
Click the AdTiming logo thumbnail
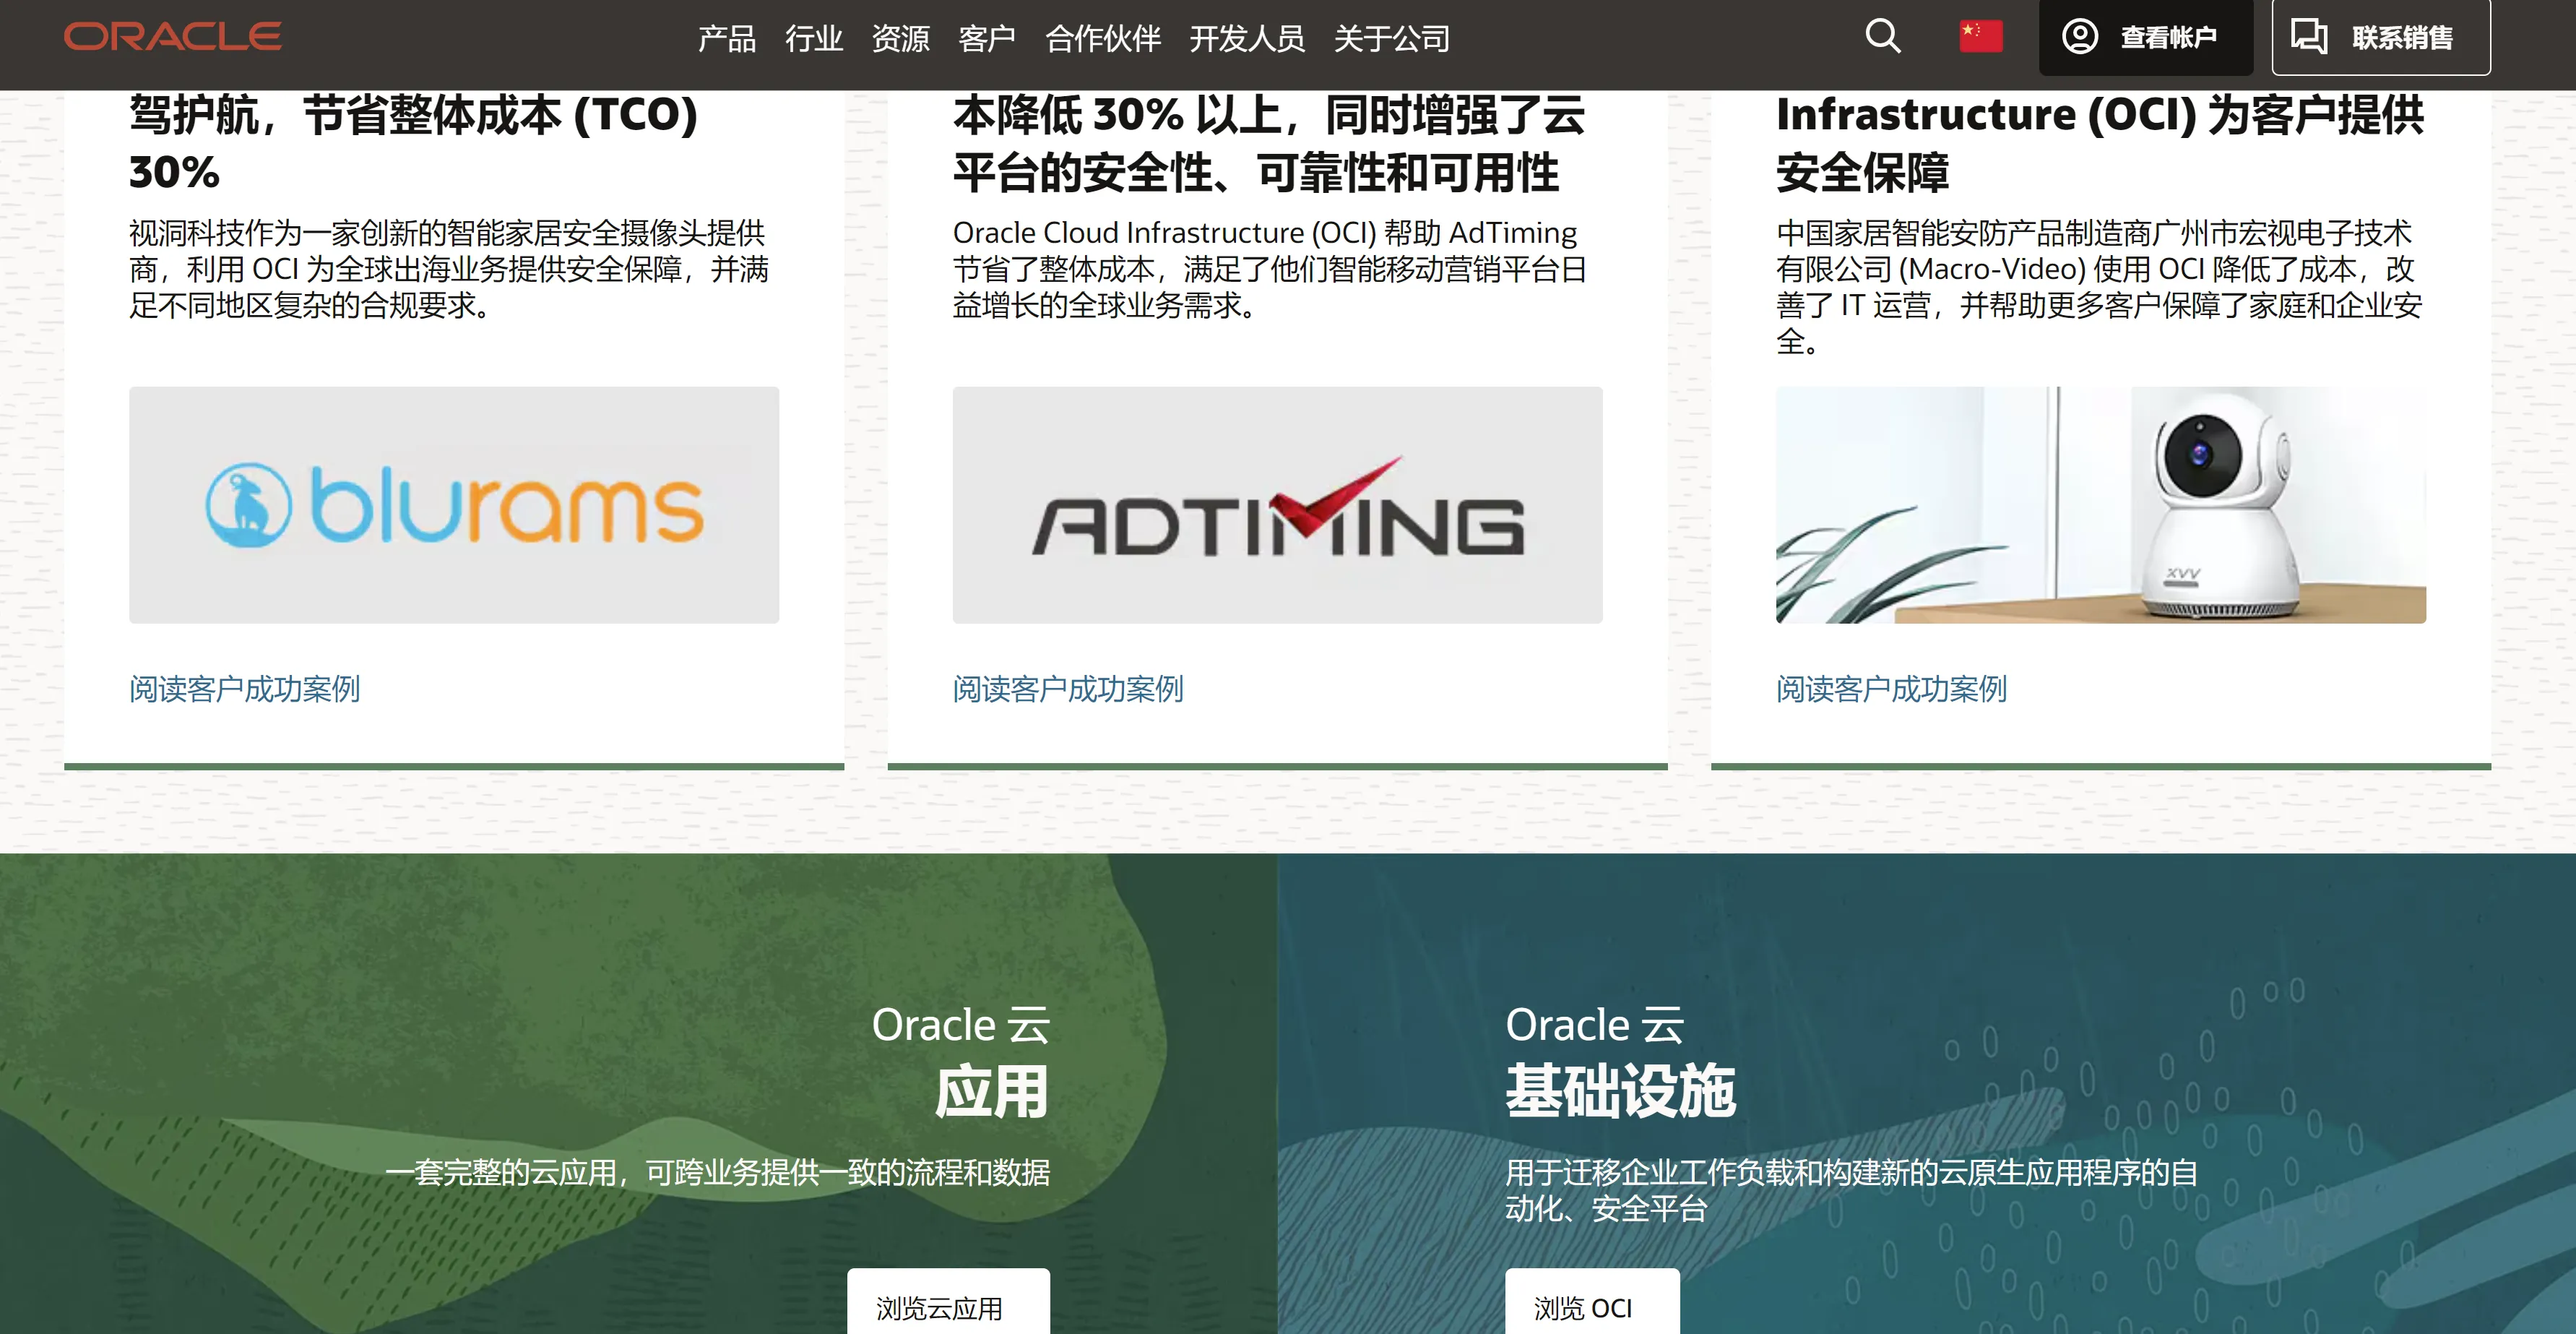click(1277, 505)
